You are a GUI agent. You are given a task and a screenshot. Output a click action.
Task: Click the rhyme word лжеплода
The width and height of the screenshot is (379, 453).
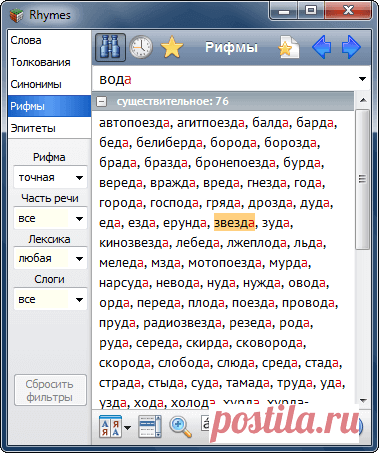pyautogui.click(x=257, y=243)
